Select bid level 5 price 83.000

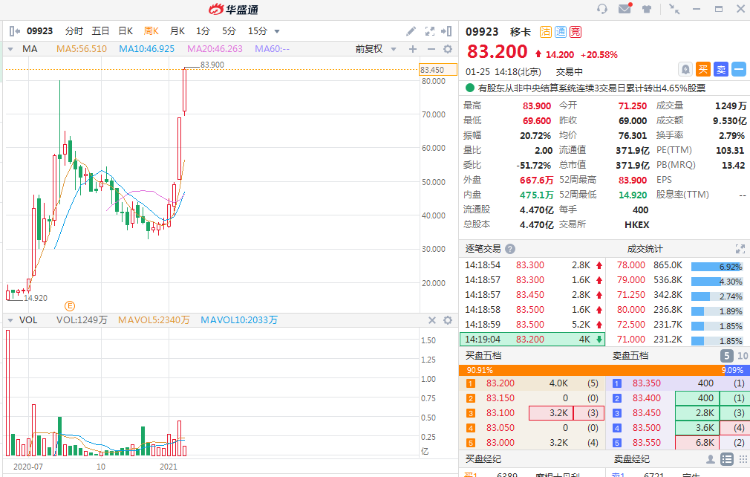(x=500, y=443)
